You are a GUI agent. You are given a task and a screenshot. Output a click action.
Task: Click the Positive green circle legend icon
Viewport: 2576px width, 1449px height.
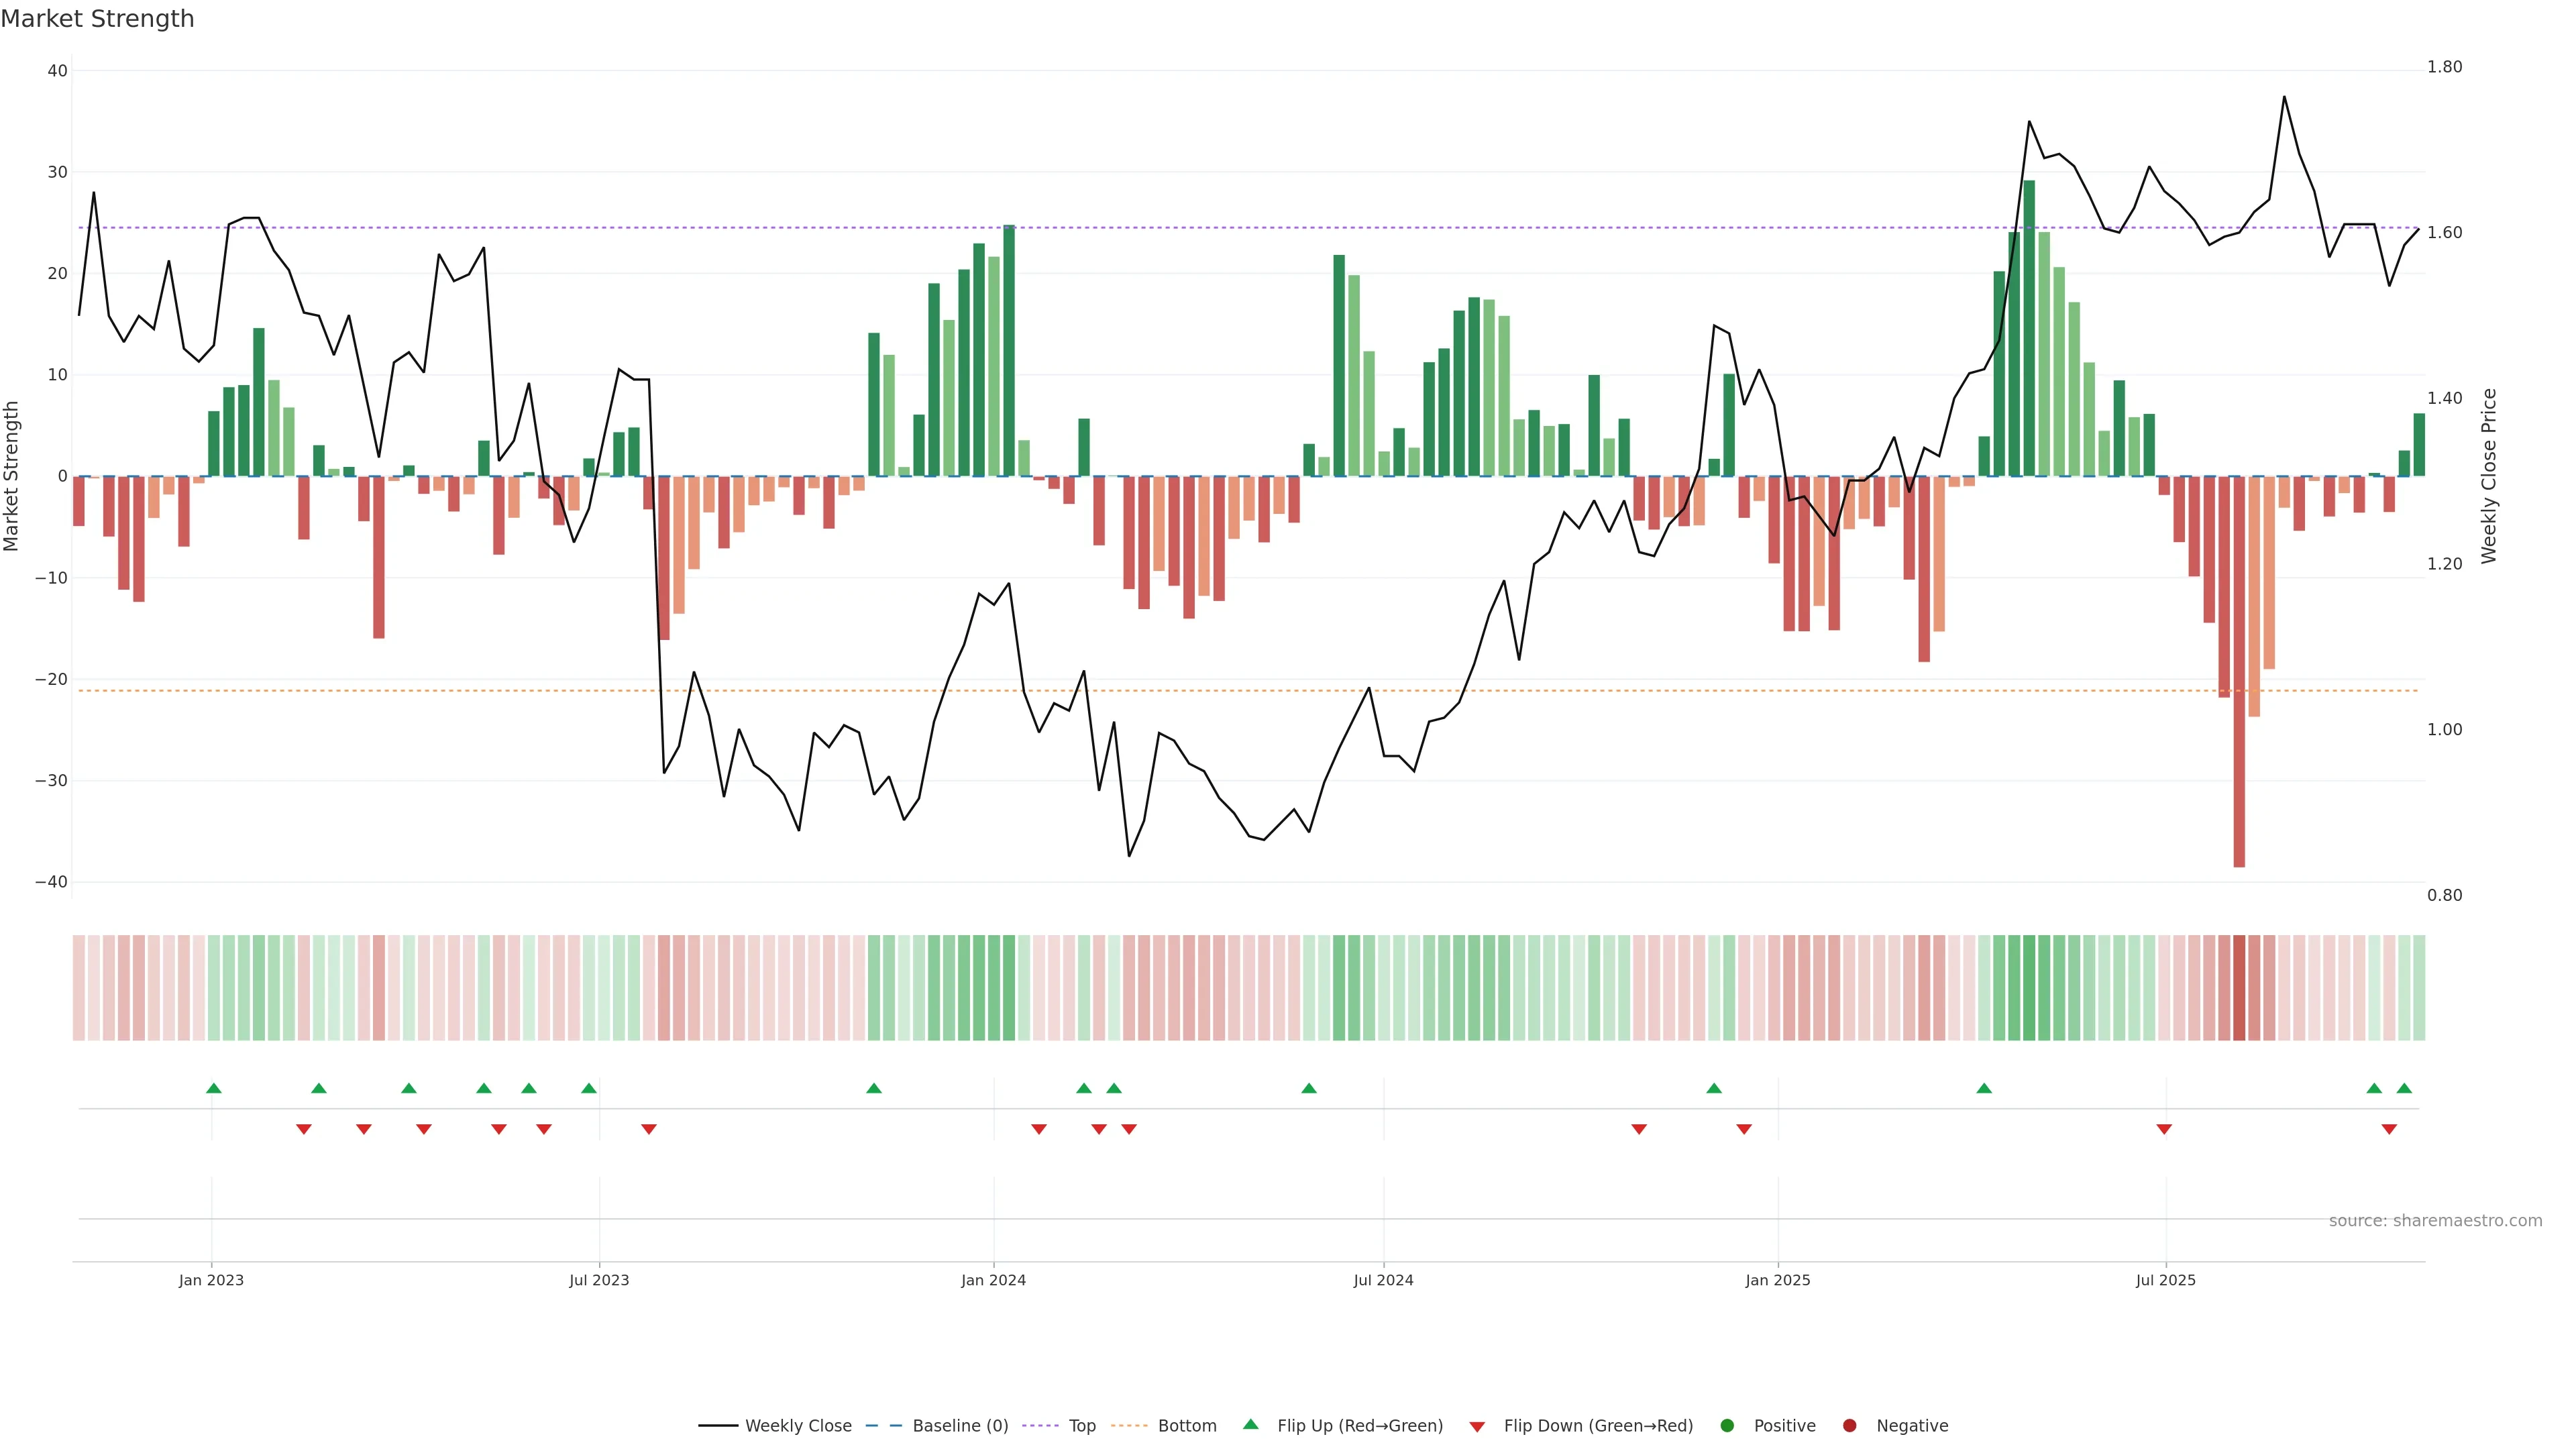click(1727, 1425)
